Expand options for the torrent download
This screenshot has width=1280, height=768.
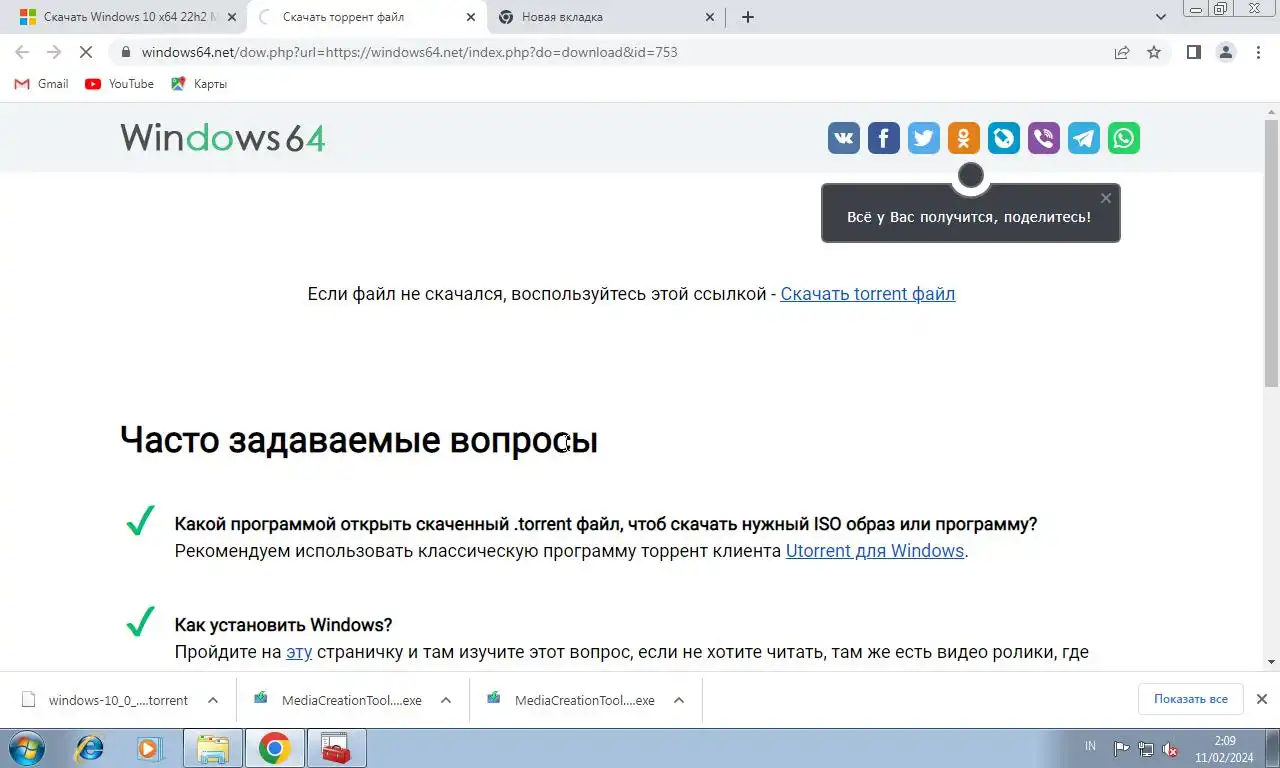(213, 700)
